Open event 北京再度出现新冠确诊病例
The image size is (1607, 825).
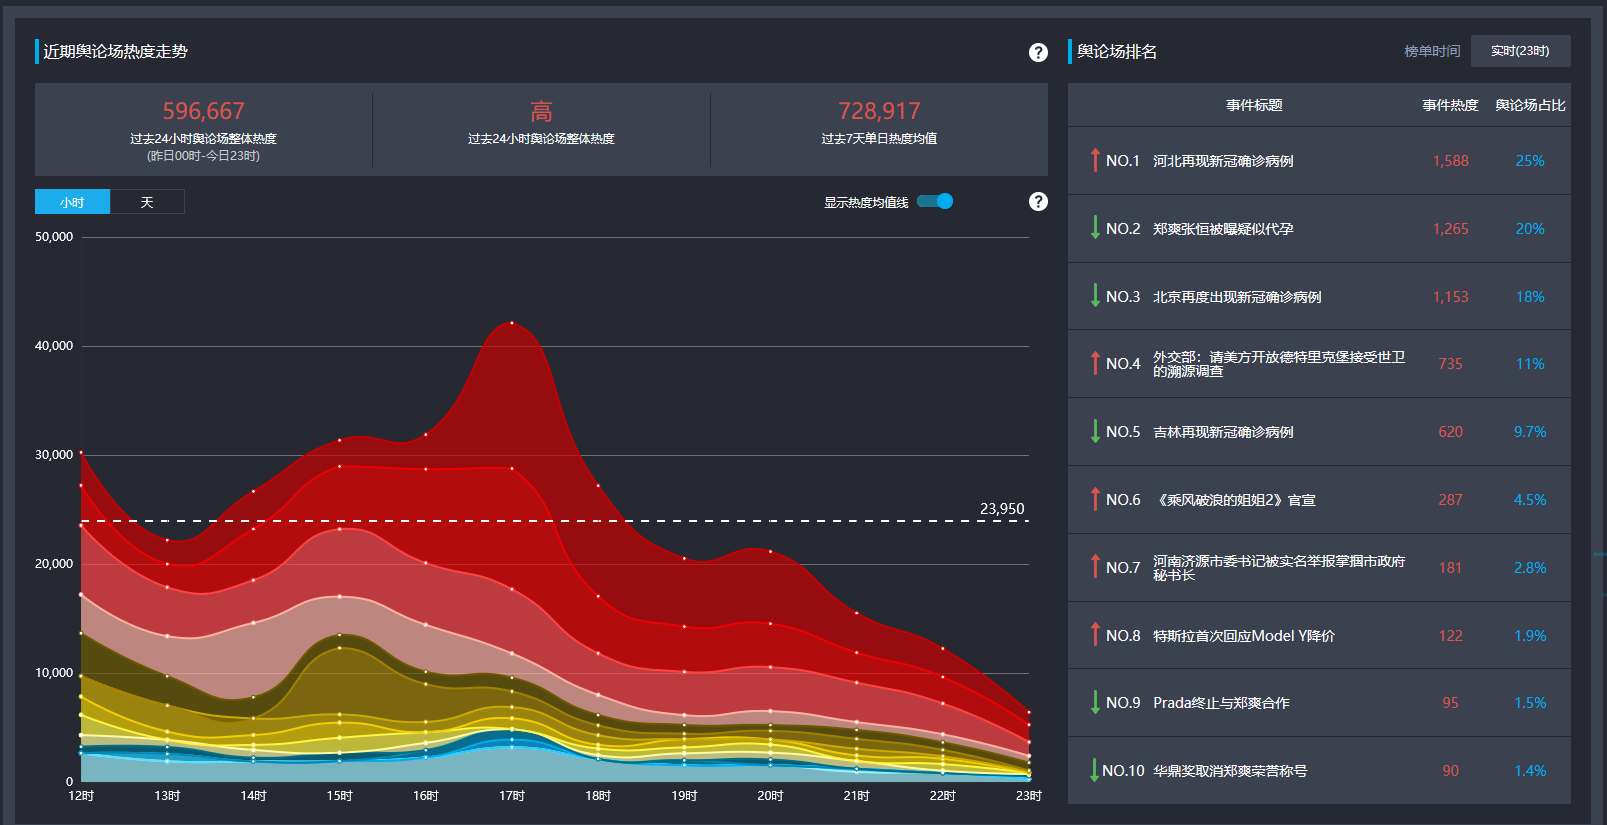[x=1237, y=297]
